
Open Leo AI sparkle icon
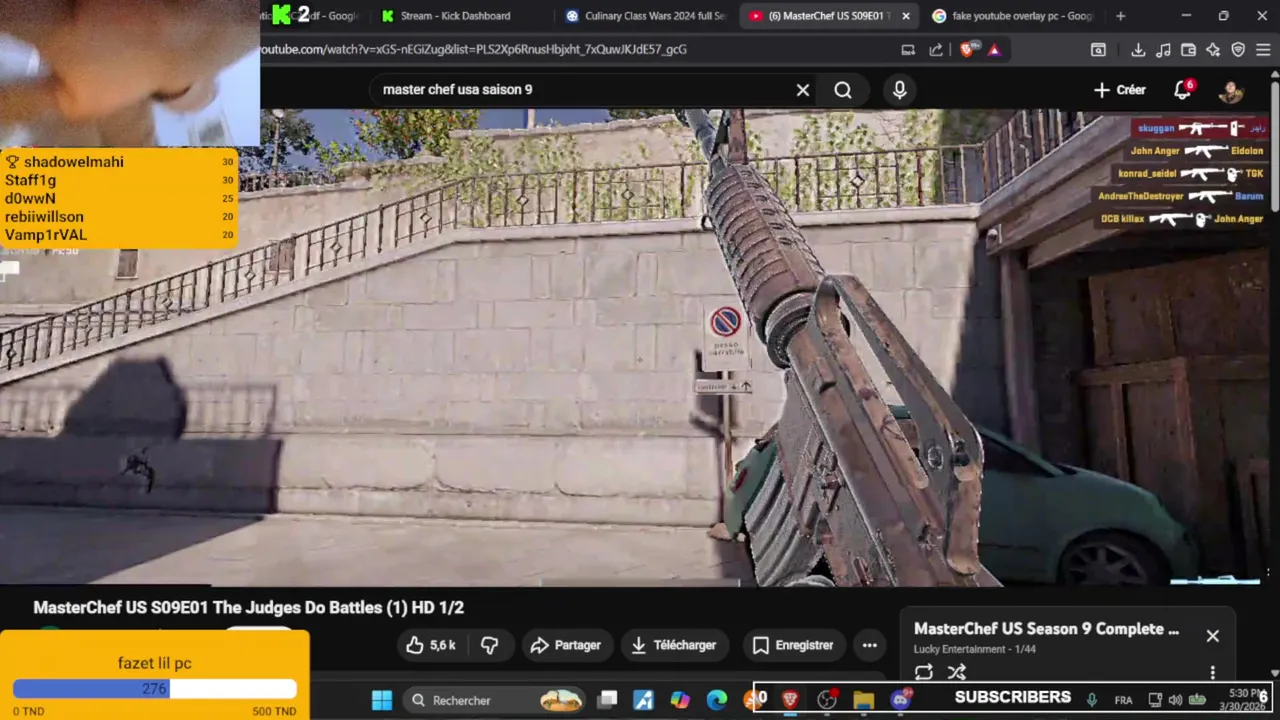click(1213, 49)
